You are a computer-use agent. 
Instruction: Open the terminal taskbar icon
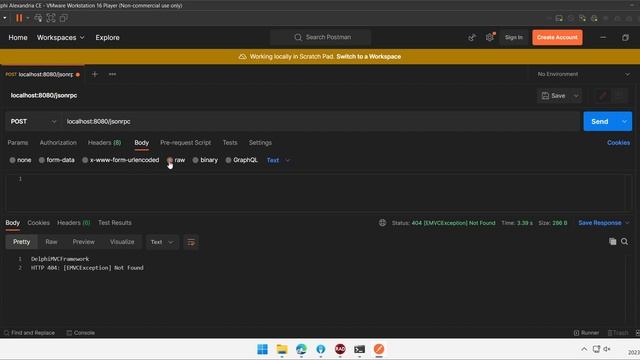(359, 349)
